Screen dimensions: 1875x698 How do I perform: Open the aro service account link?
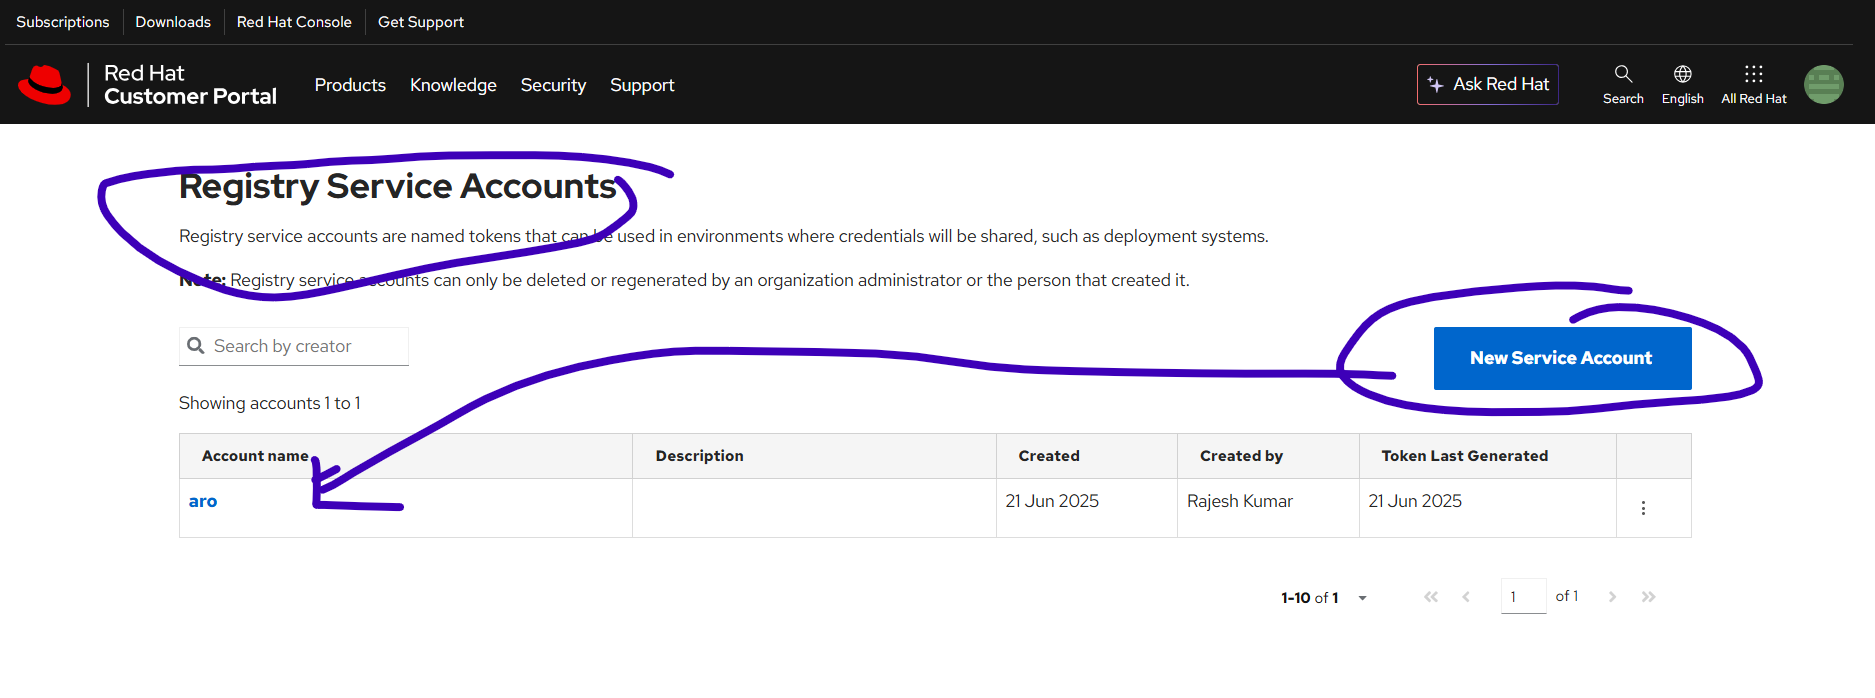click(203, 502)
